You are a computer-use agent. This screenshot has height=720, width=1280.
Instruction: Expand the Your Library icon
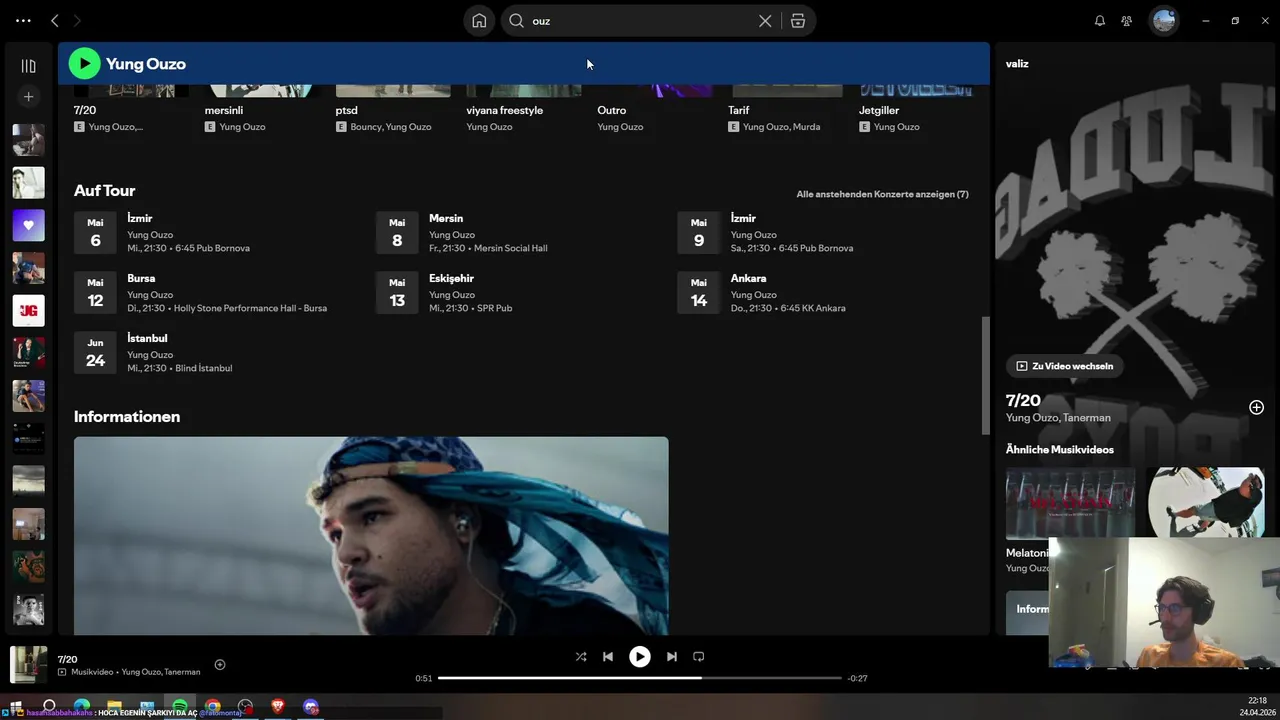click(28, 66)
